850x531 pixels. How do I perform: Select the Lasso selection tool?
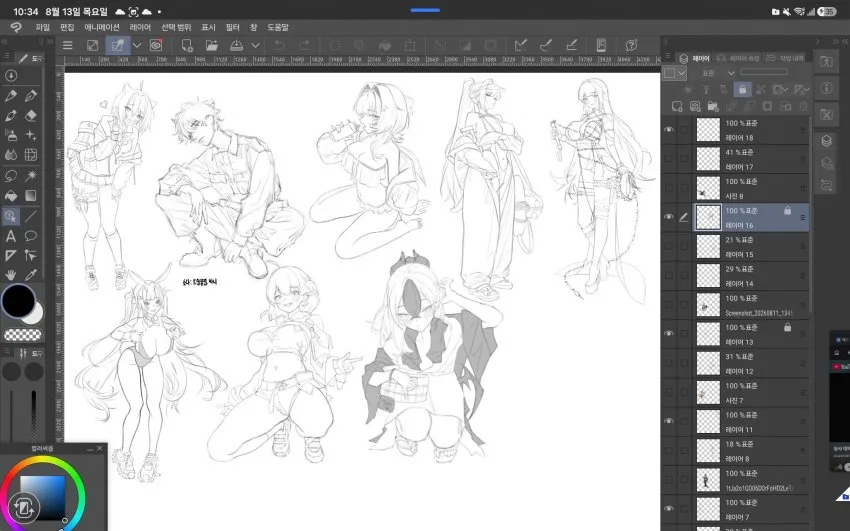click(x=10, y=176)
